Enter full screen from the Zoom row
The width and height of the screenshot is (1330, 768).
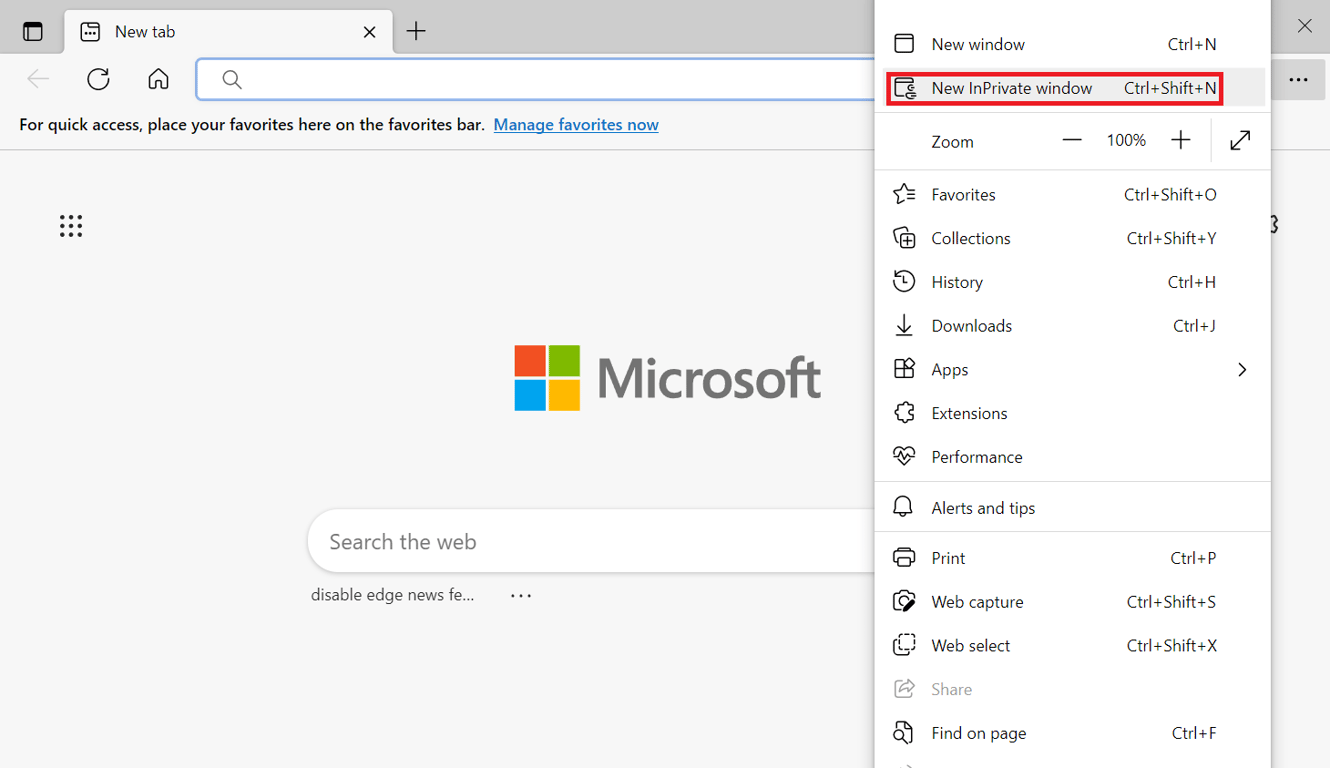[1240, 140]
